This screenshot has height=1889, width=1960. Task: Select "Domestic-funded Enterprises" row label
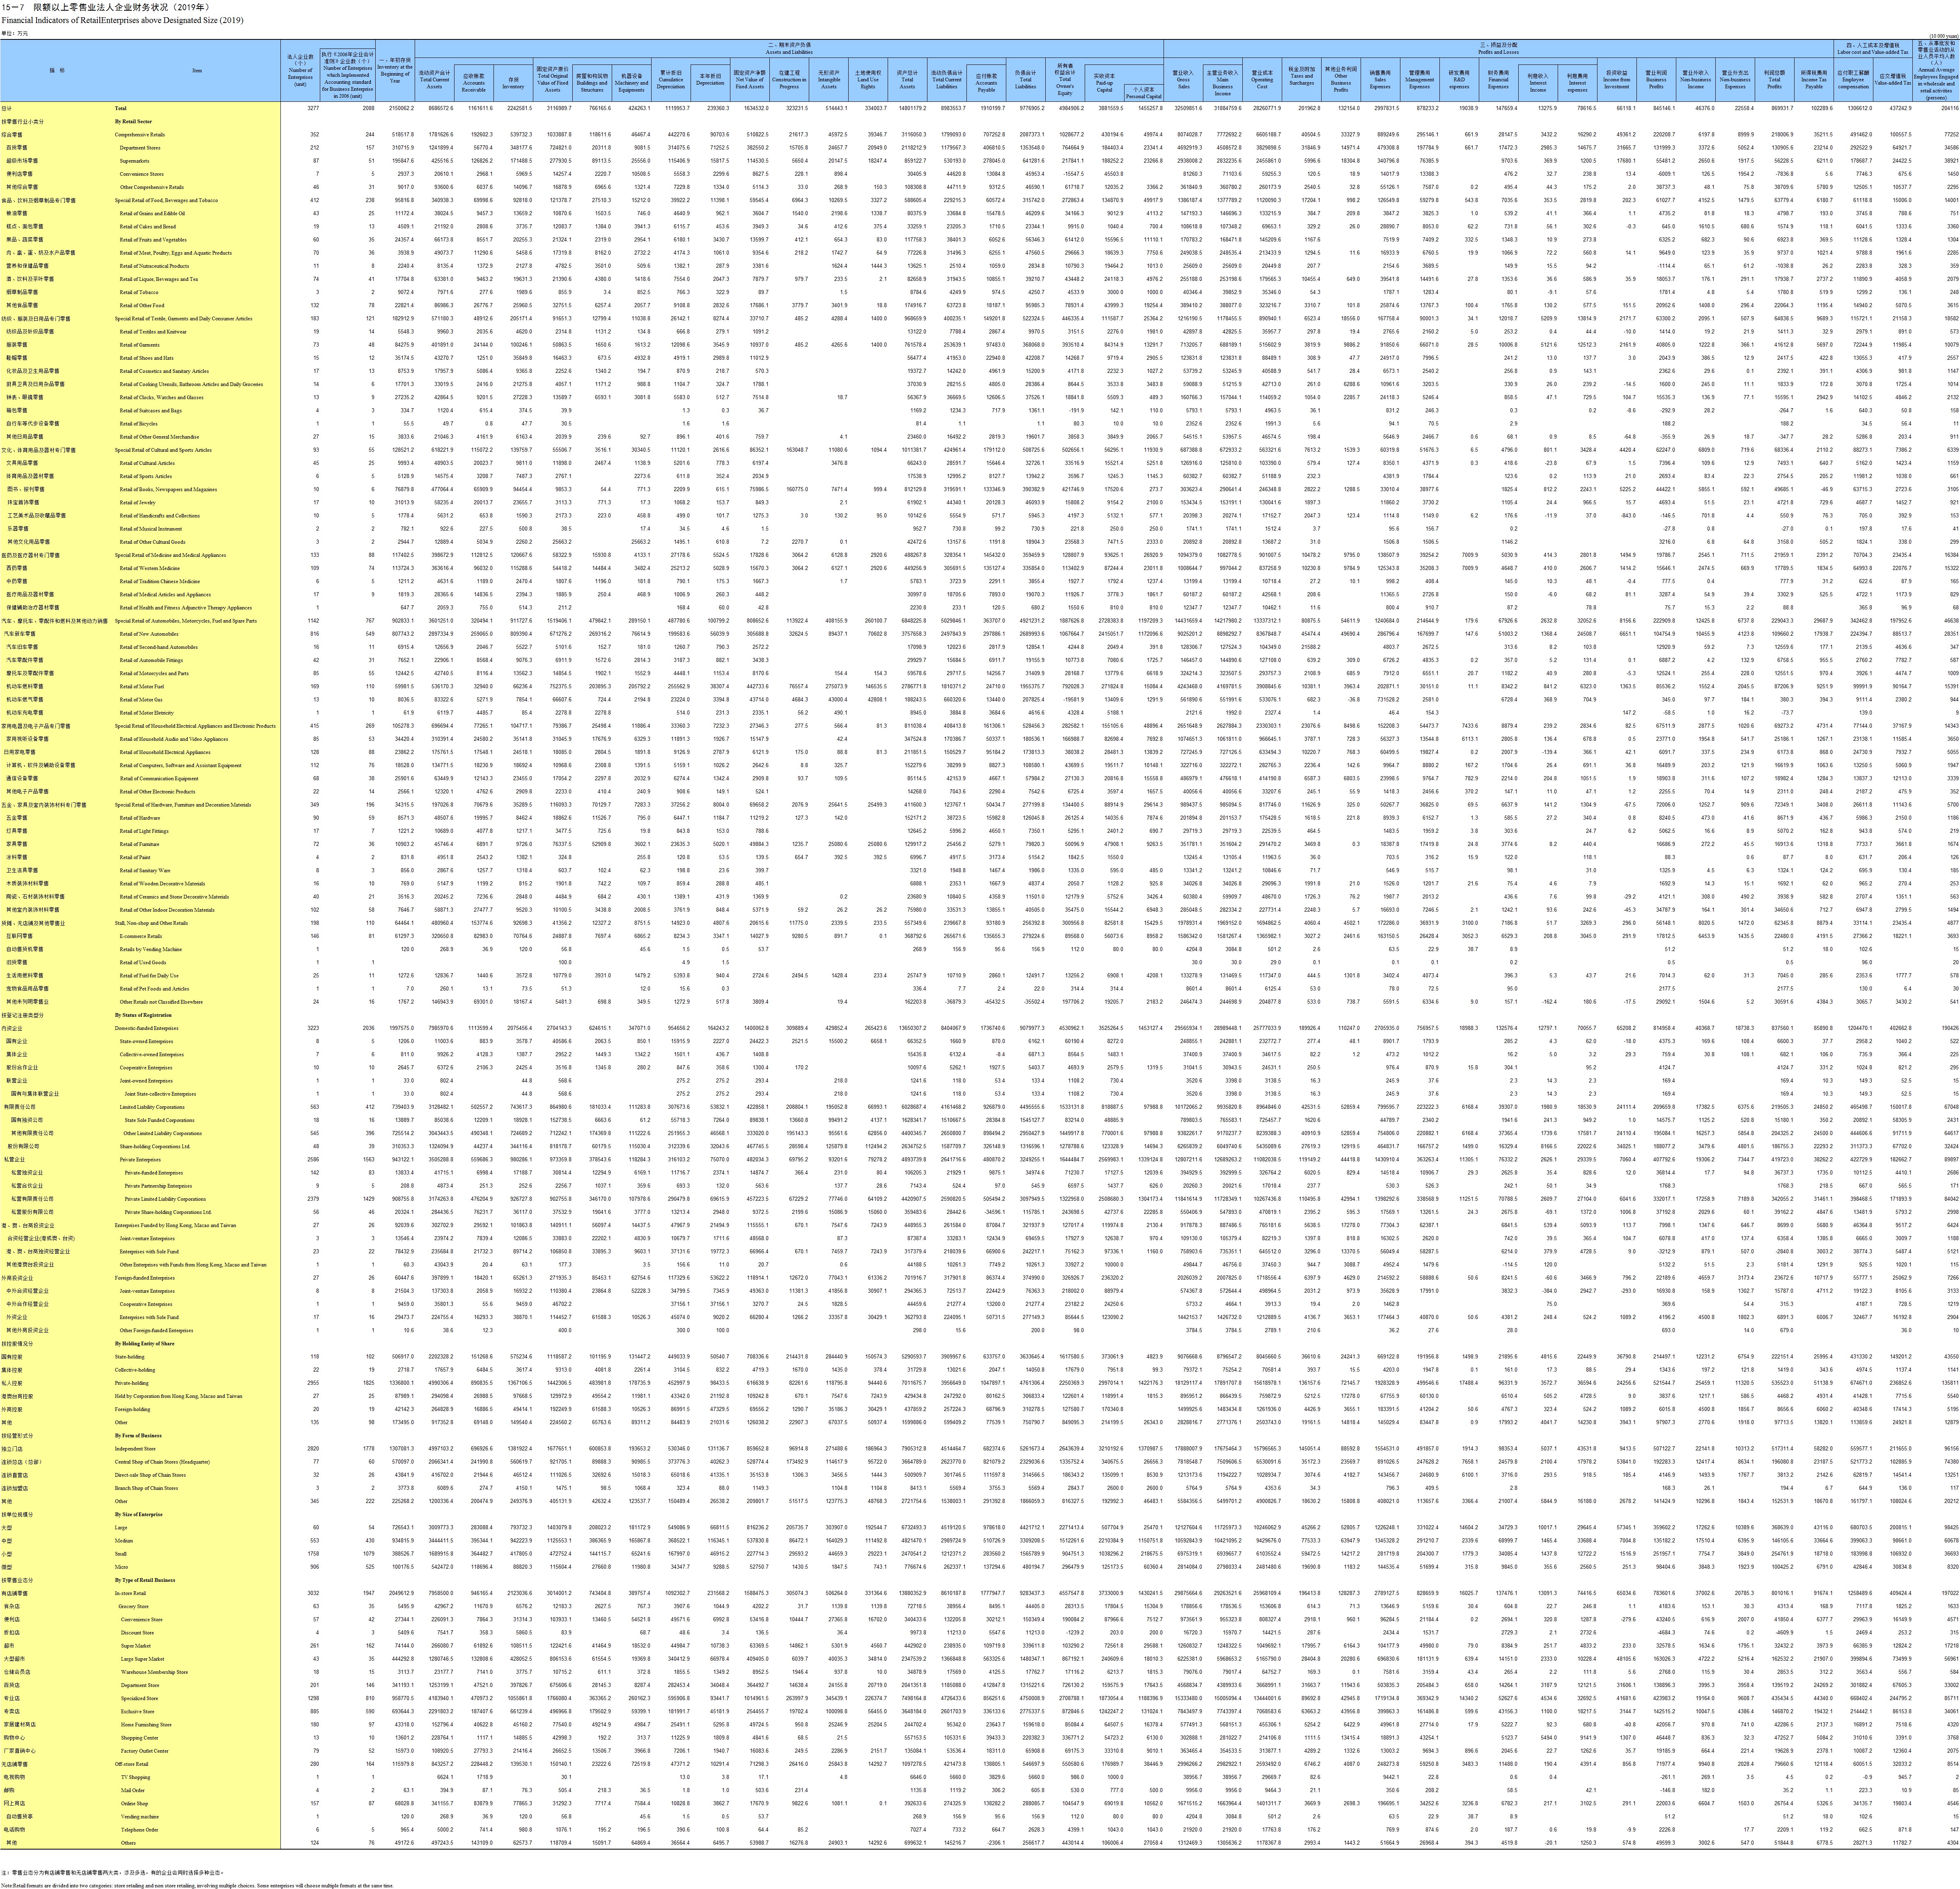(146, 1027)
